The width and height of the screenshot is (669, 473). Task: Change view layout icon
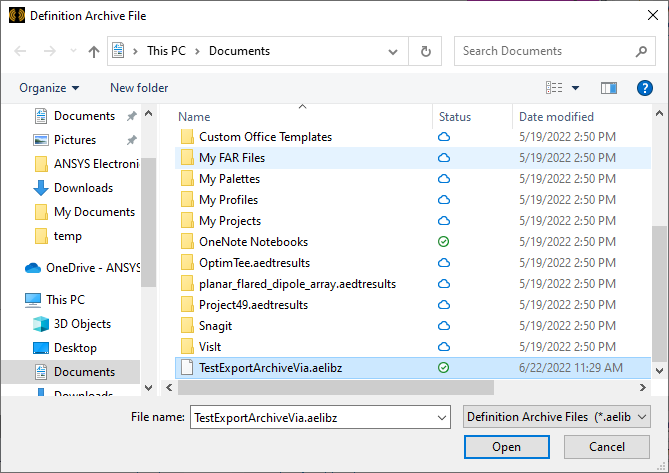pos(554,88)
